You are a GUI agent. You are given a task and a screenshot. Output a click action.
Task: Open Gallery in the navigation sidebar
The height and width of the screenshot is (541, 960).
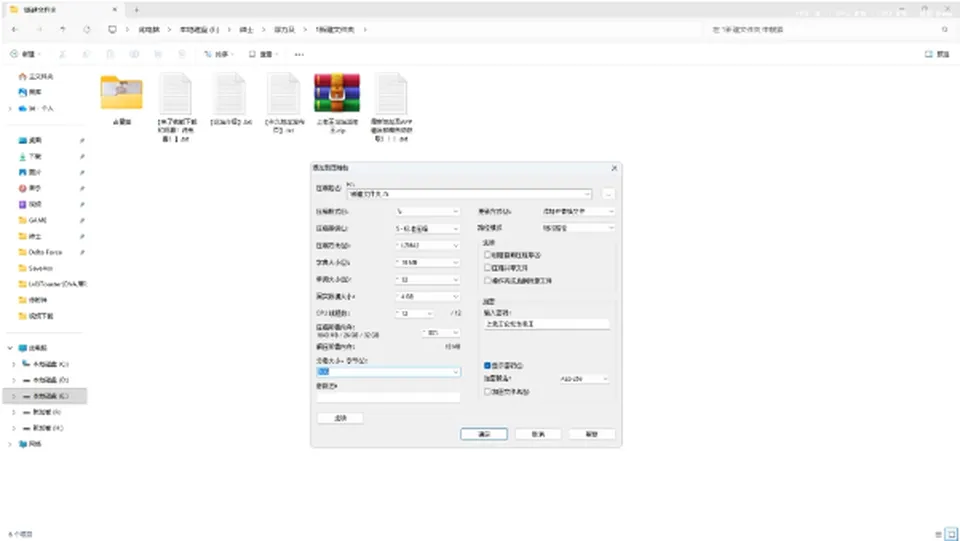point(30,92)
